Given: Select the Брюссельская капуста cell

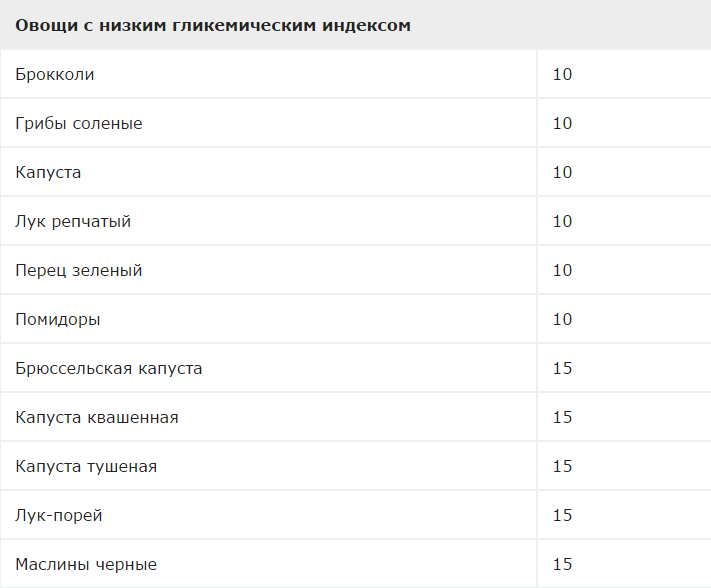Looking at the screenshot, I should (x=109, y=368).
